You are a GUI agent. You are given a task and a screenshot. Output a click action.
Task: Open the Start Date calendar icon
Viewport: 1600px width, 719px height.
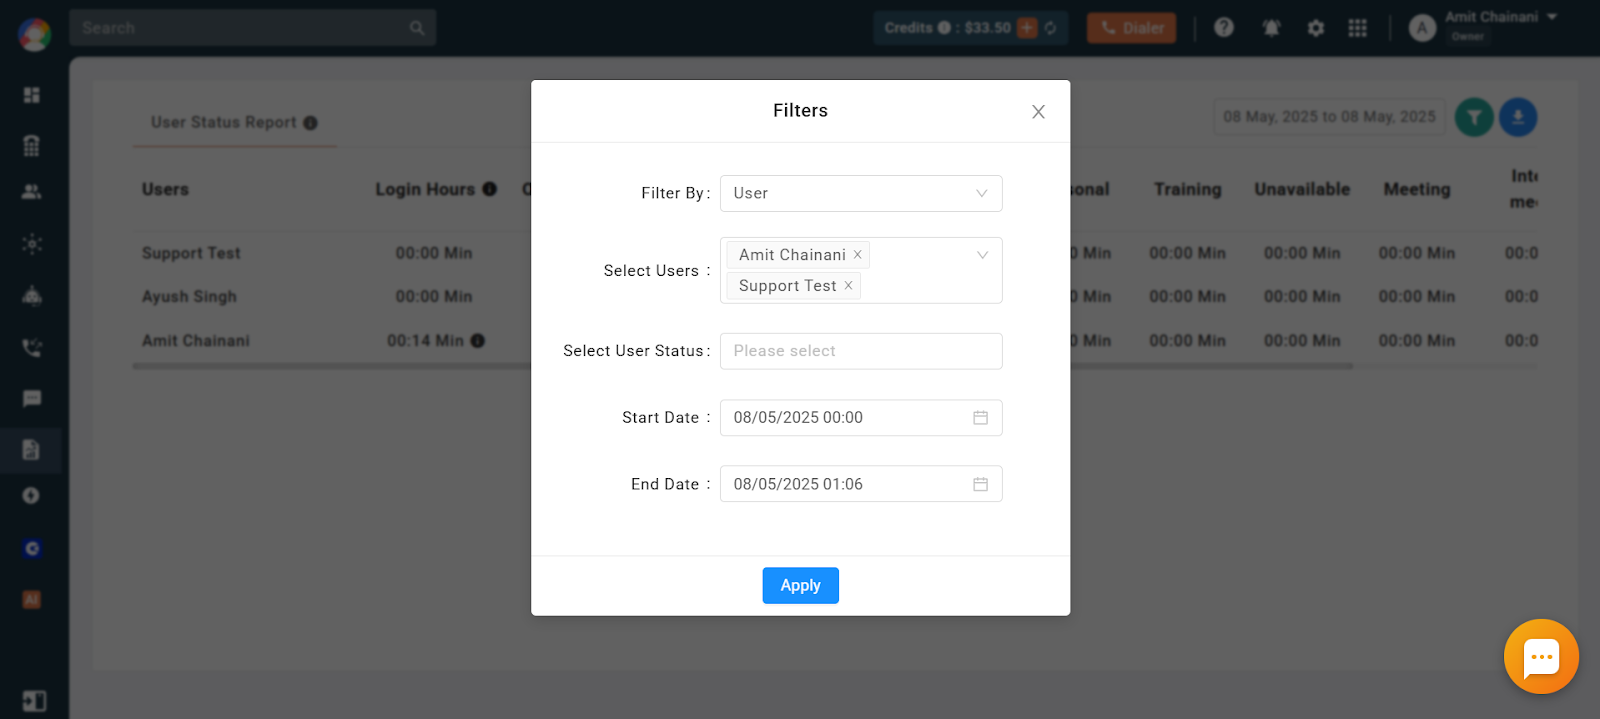click(x=980, y=418)
